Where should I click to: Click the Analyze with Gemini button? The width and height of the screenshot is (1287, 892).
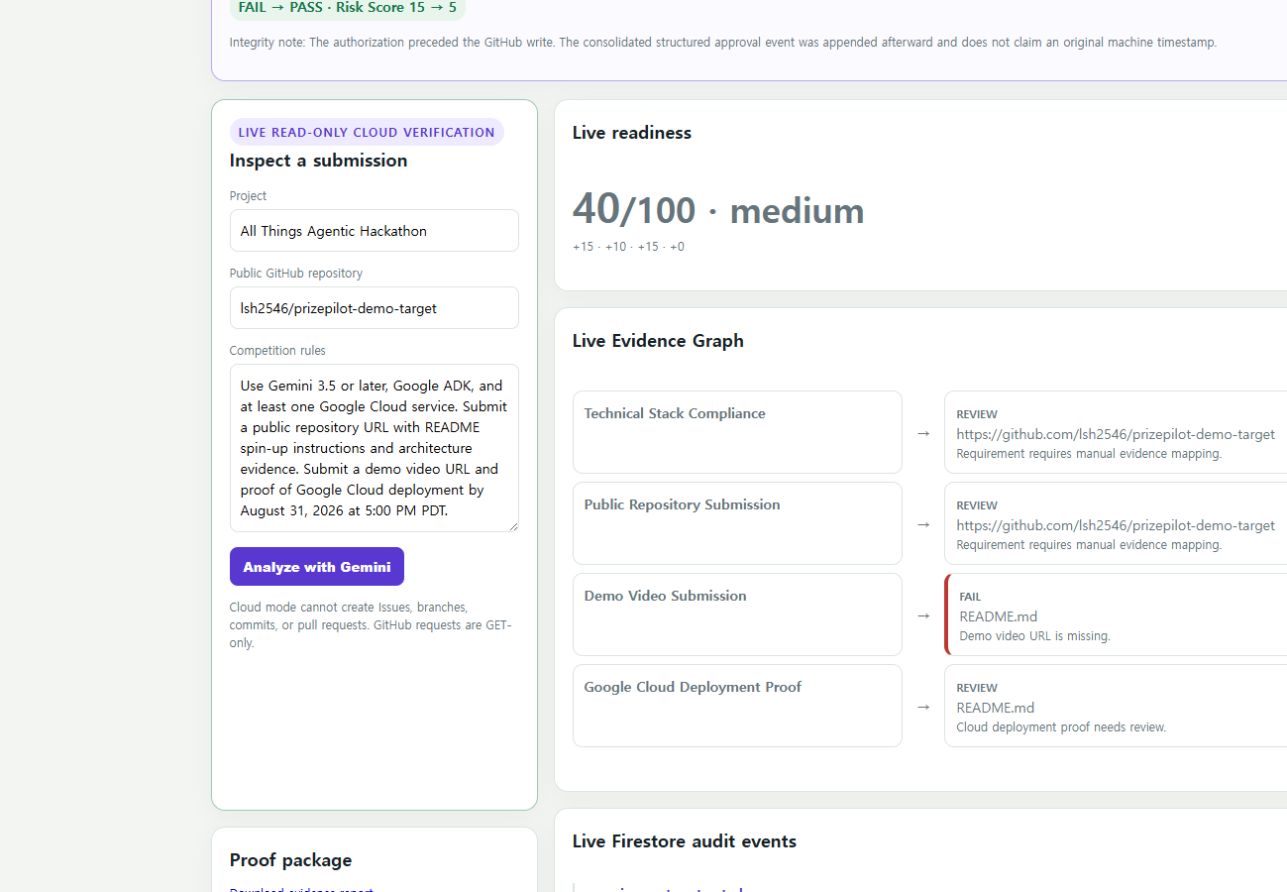(316, 566)
